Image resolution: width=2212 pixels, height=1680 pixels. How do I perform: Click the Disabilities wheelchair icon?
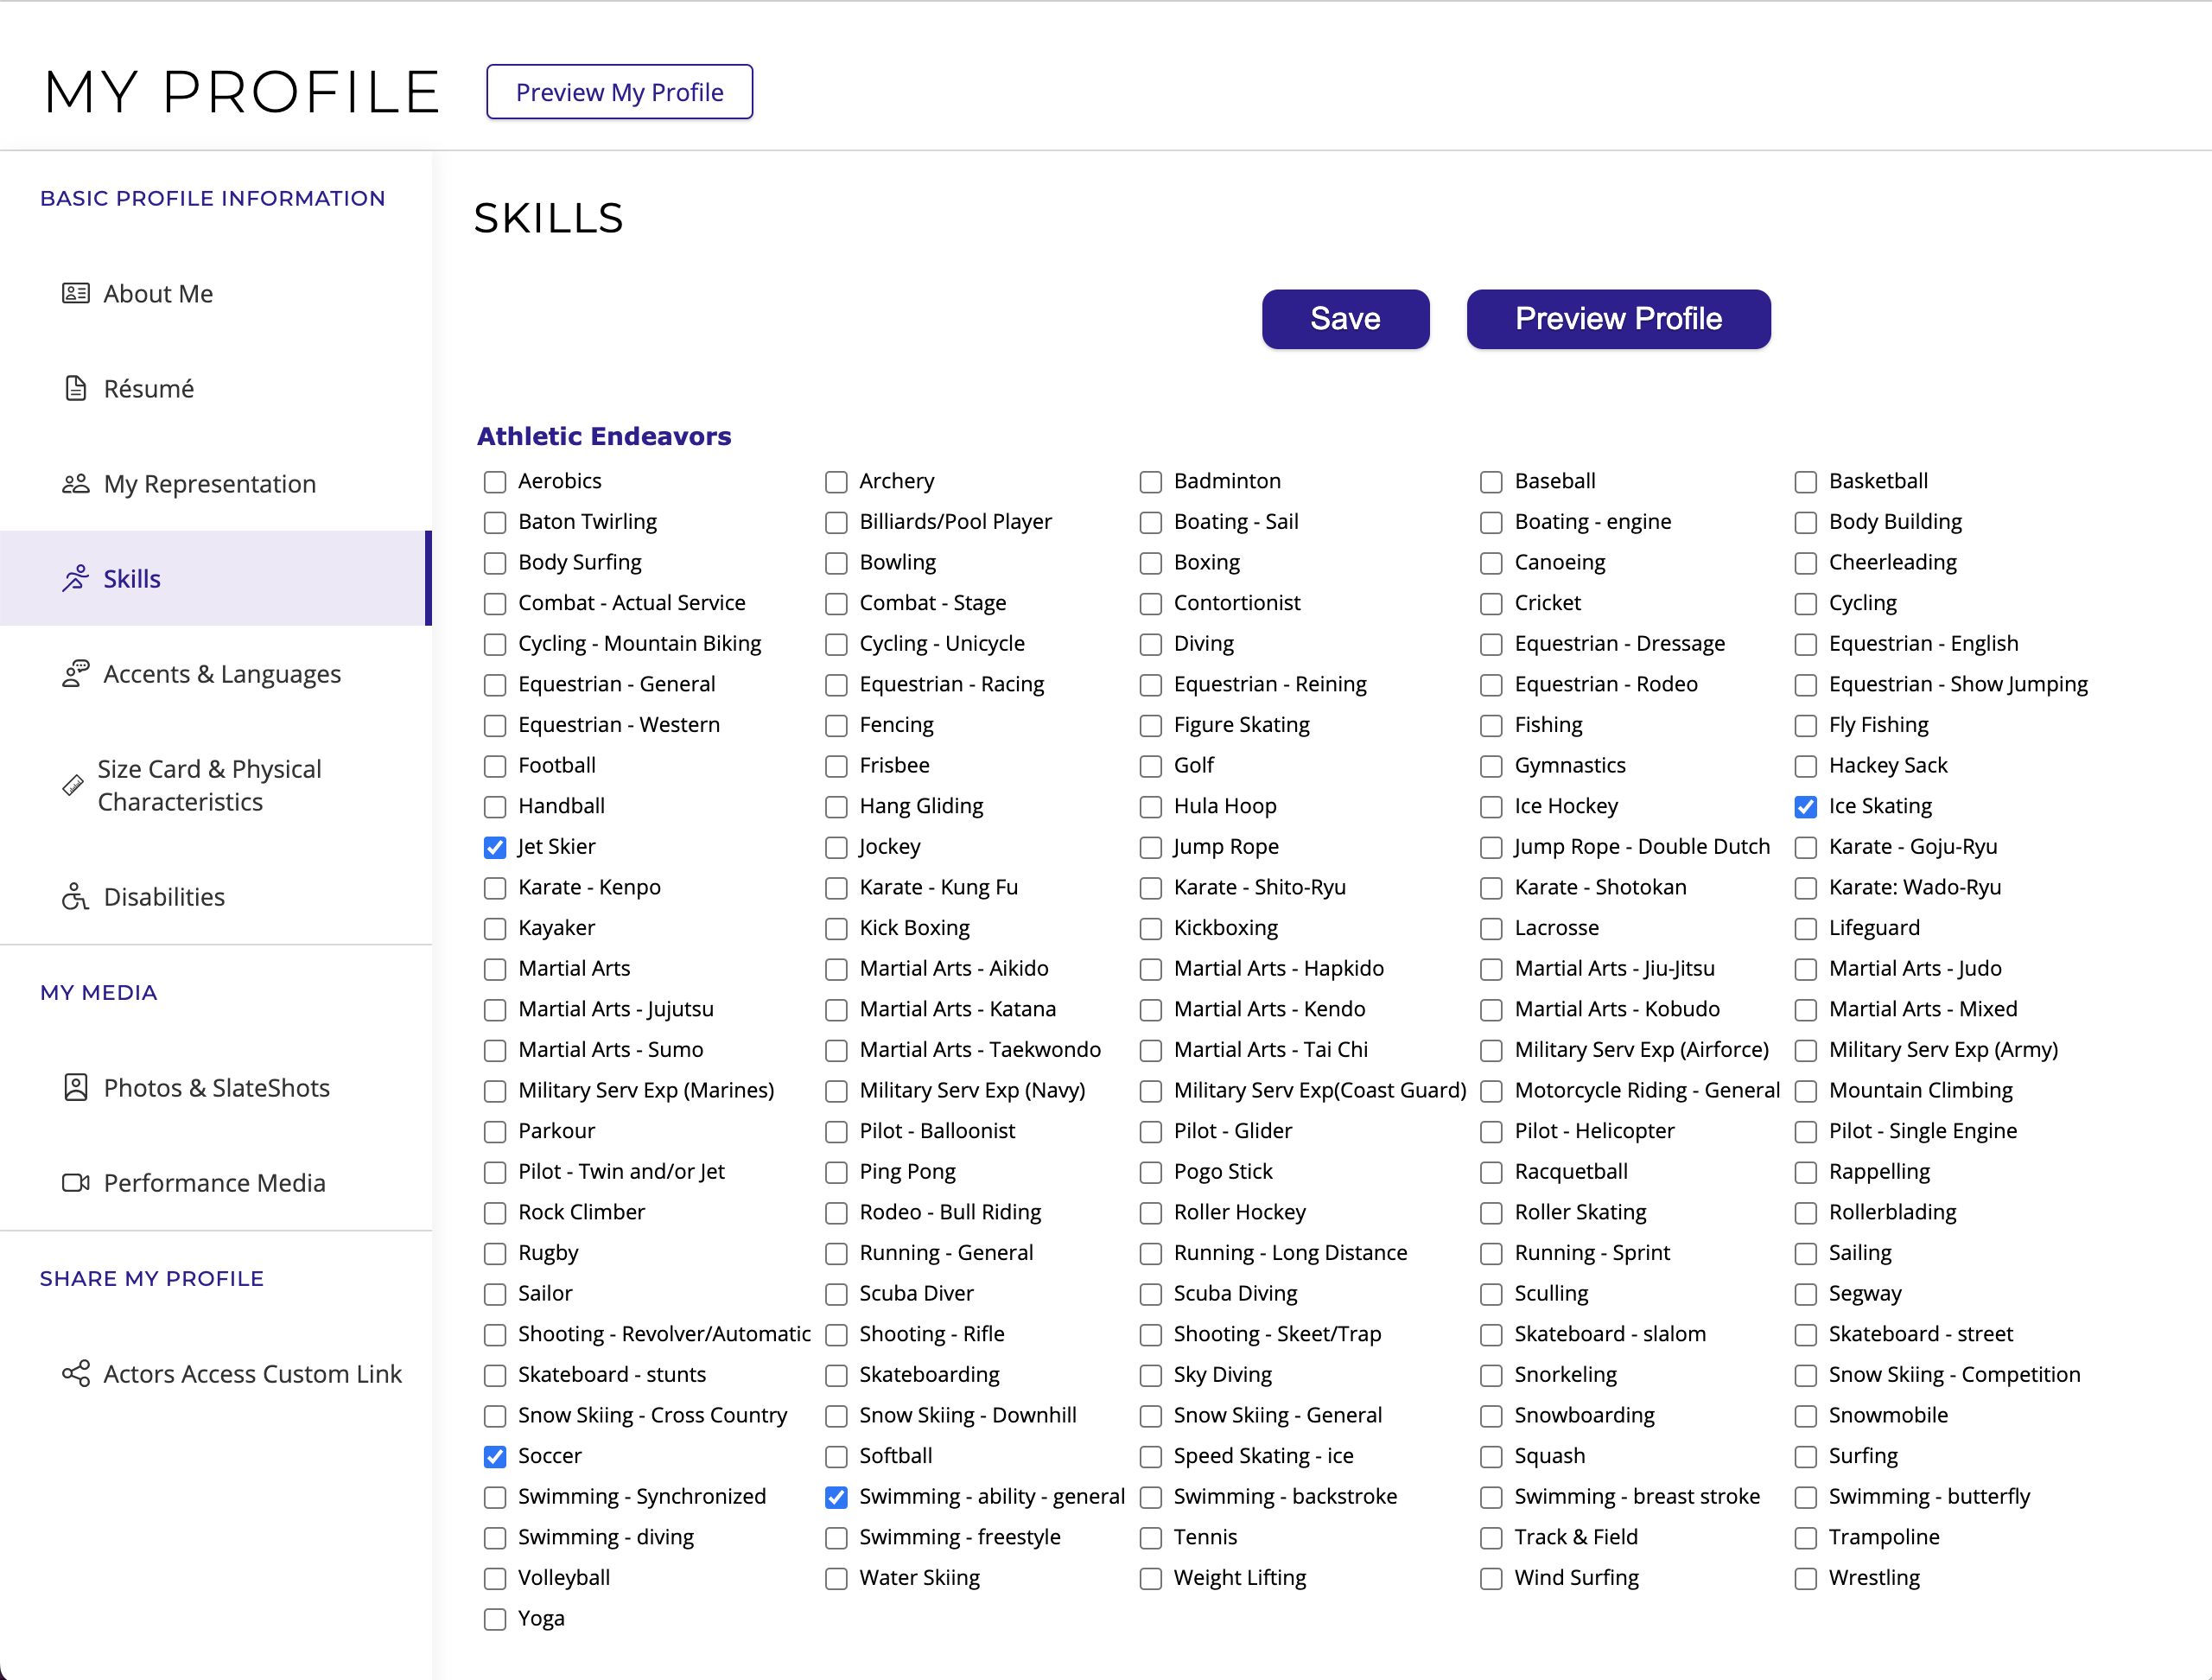coord(75,897)
